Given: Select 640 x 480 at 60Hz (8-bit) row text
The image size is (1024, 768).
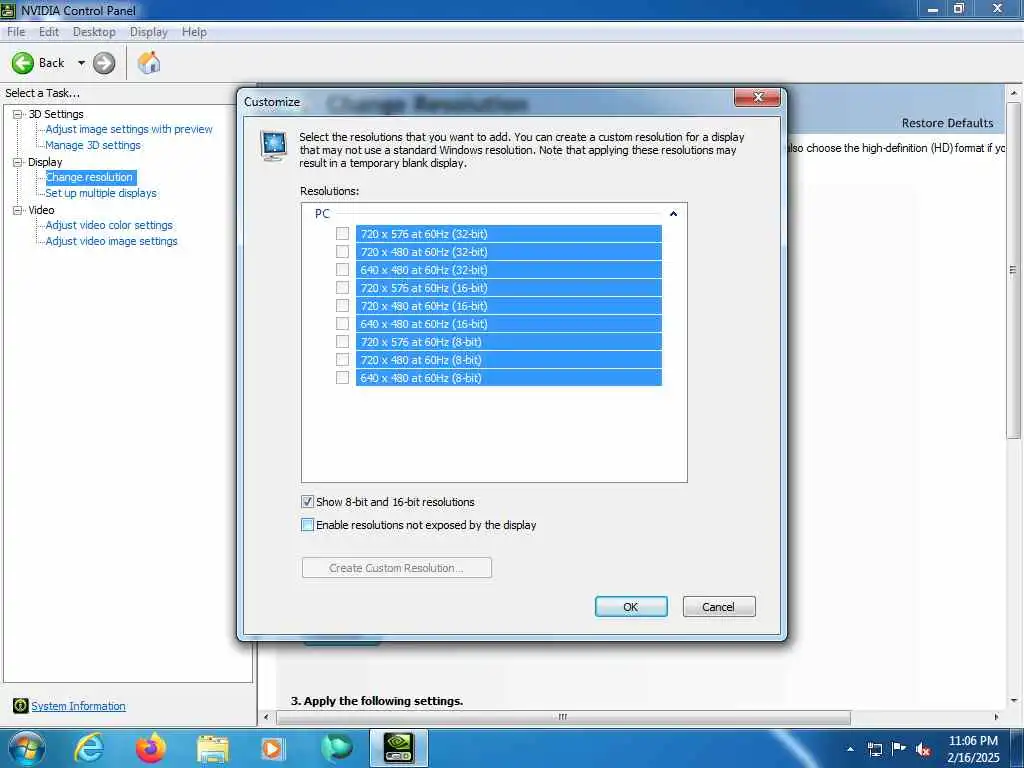Looking at the screenshot, I should (x=421, y=377).
